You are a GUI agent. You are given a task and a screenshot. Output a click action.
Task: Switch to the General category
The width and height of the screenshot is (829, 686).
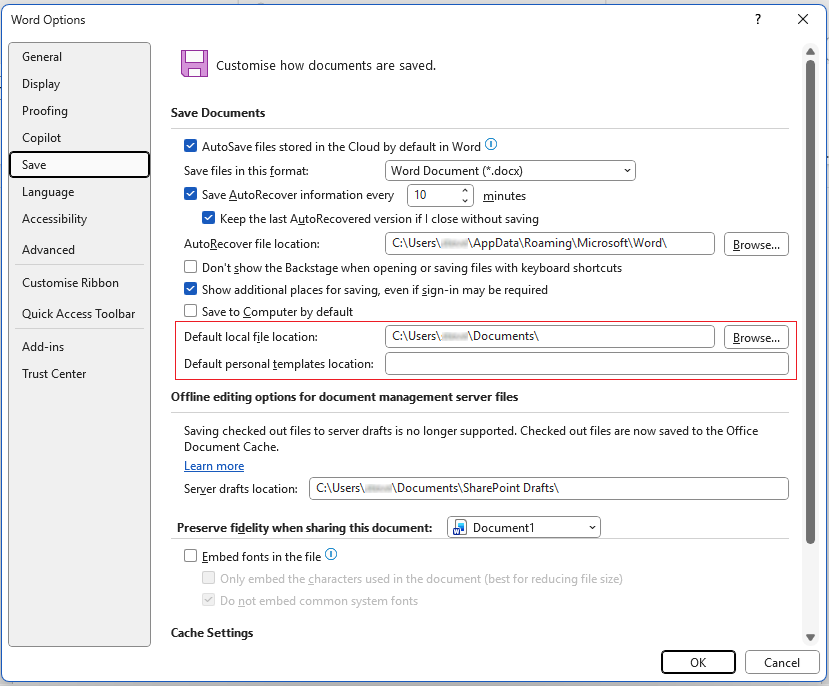point(42,57)
